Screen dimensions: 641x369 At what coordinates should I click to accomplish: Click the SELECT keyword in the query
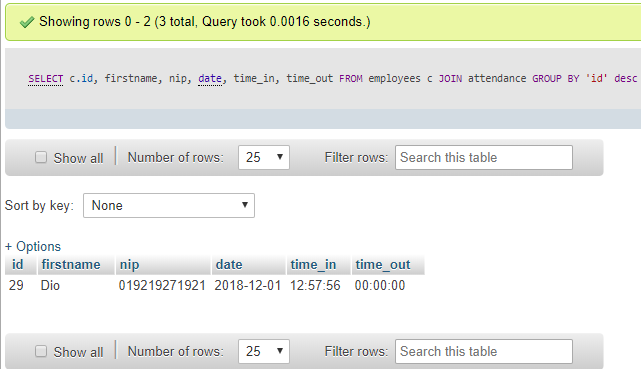click(x=45, y=78)
